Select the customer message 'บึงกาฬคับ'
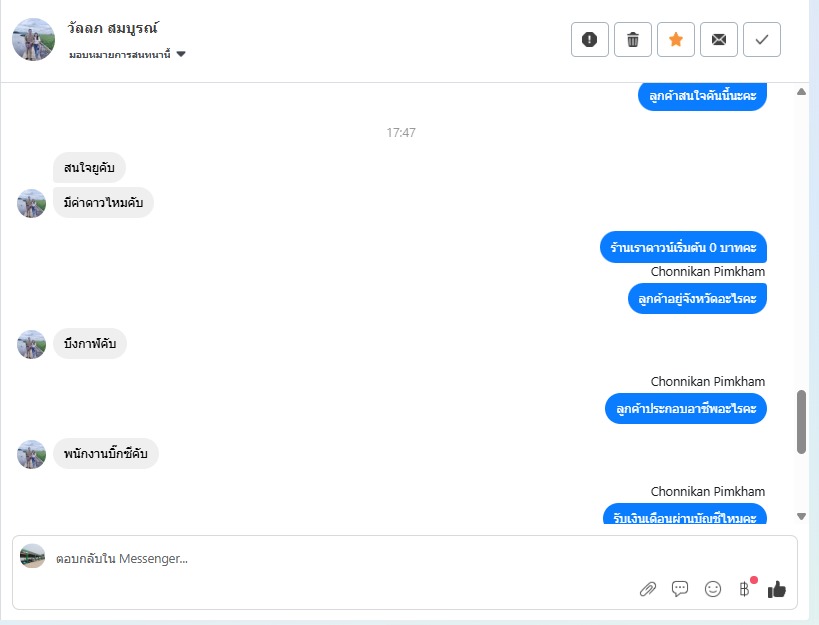The height and width of the screenshot is (625, 819). (90, 344)
